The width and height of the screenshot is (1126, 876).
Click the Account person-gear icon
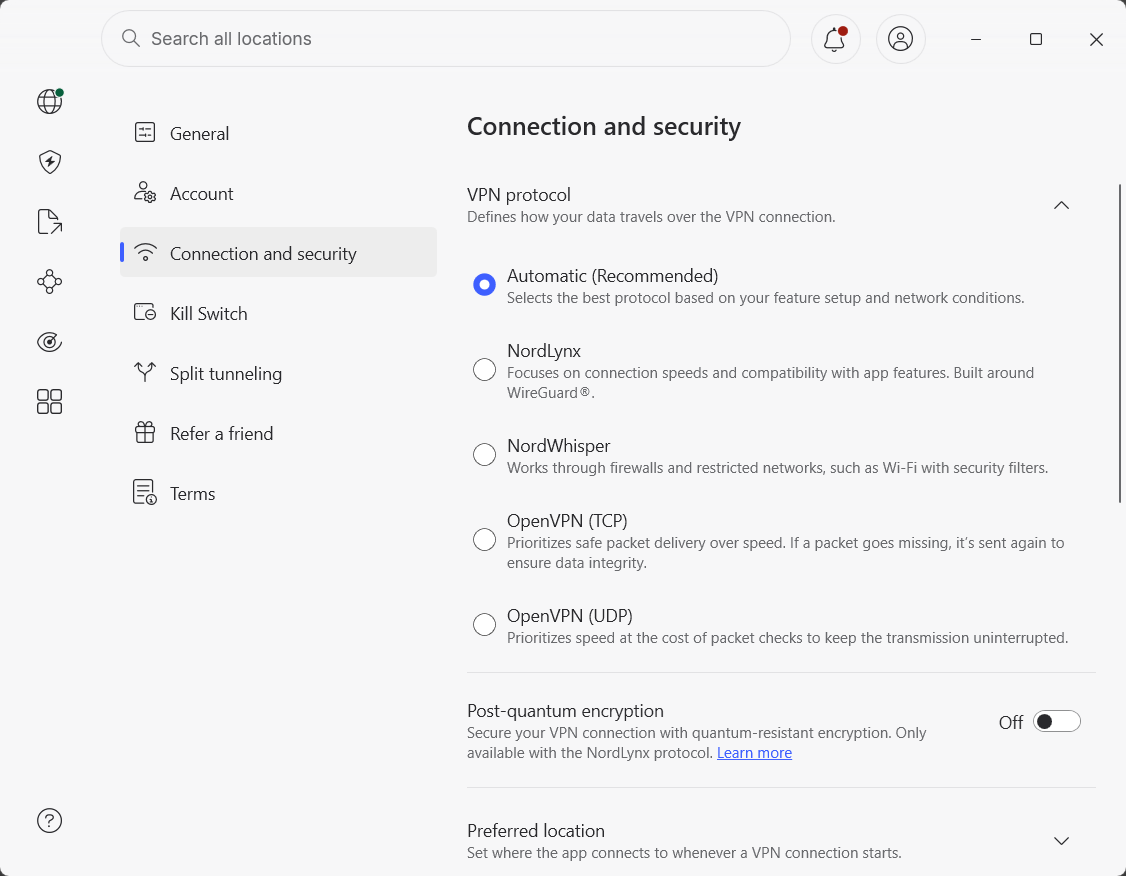pos(145,192)
